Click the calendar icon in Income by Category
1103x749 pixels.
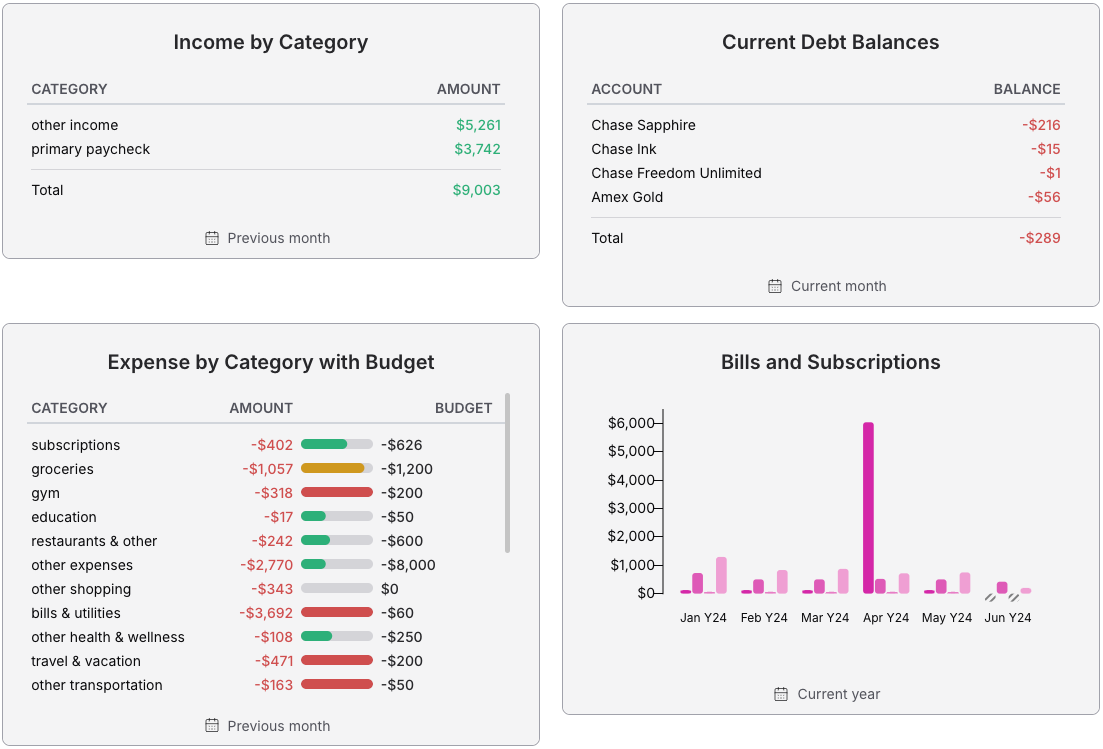click(212, 238)
